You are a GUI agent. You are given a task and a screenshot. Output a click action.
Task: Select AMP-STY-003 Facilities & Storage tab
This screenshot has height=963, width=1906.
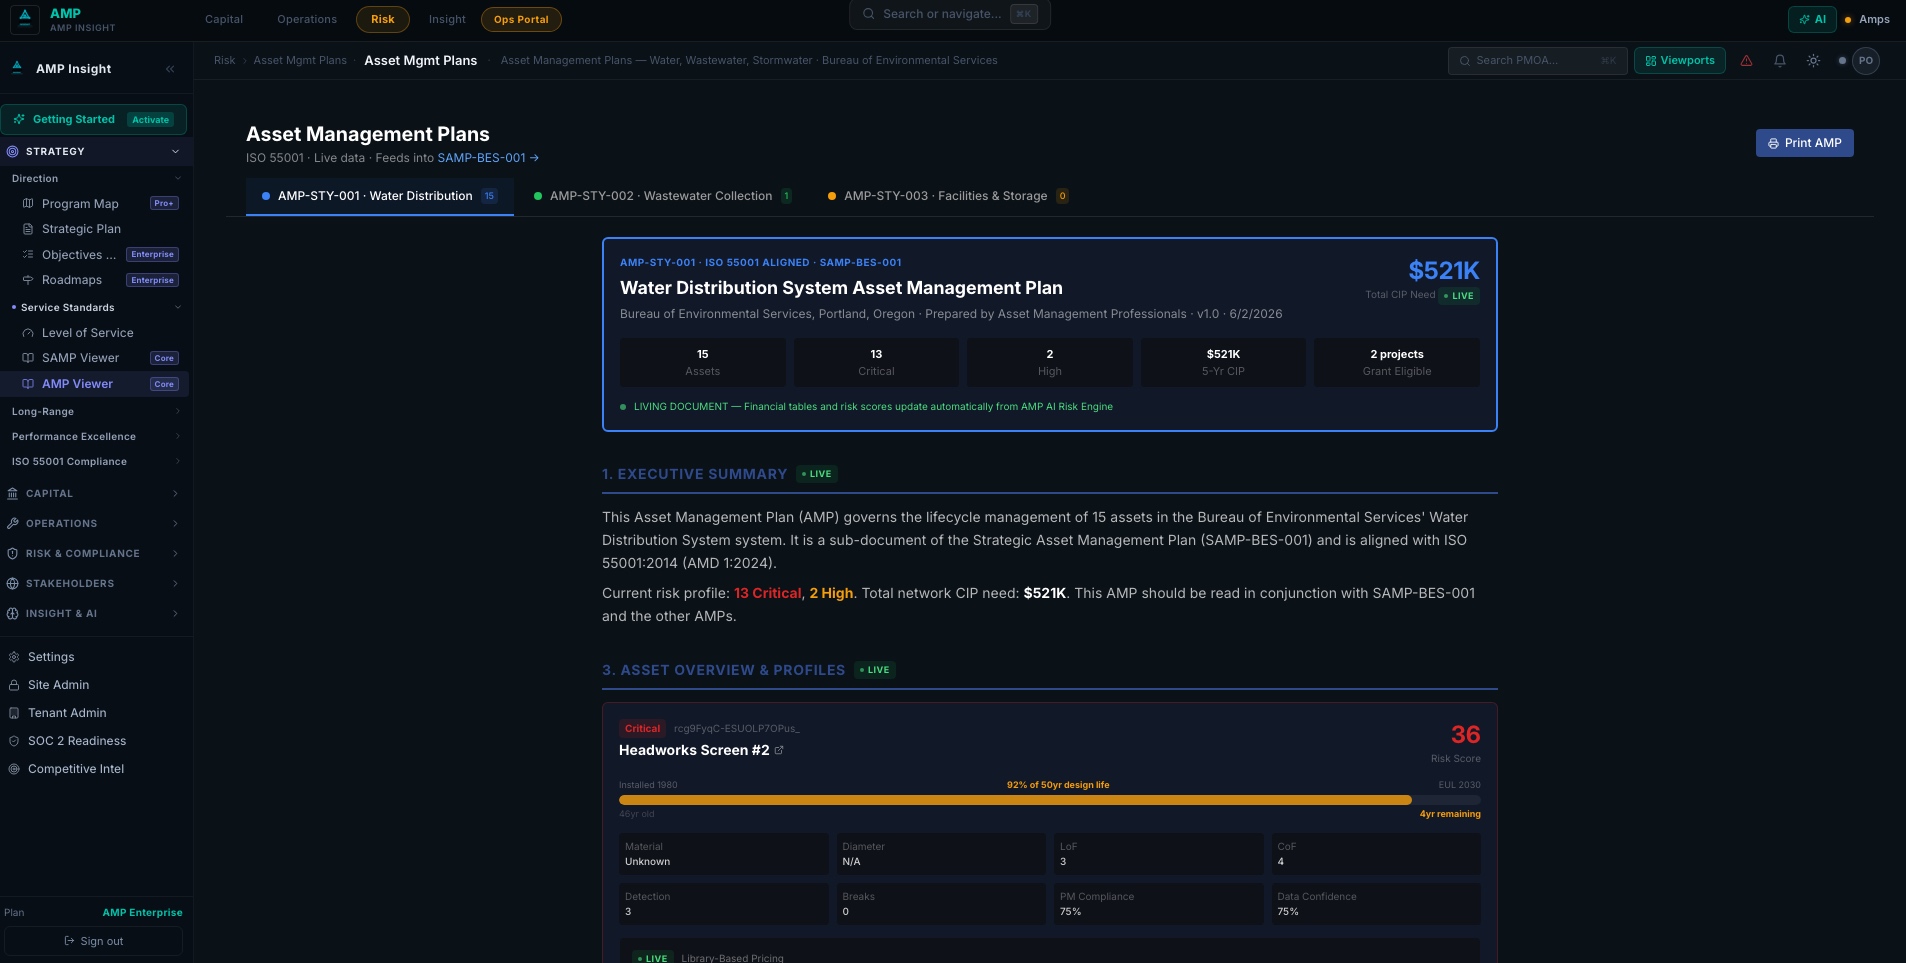click(x=948, y=196)
